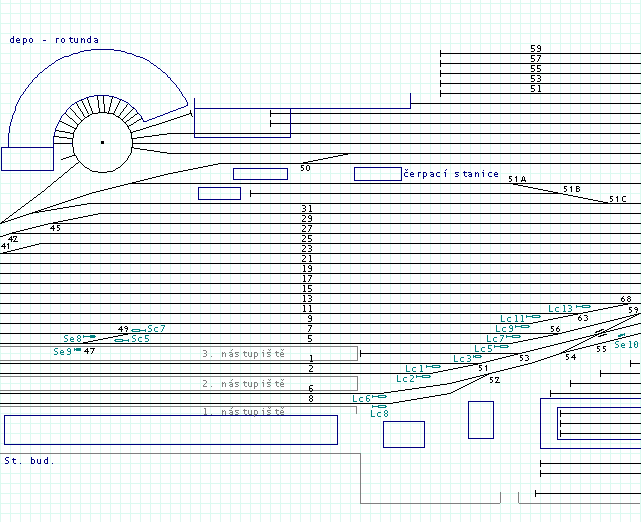Select track number 13 label
The image size is (641, 522).
(307, 298)
